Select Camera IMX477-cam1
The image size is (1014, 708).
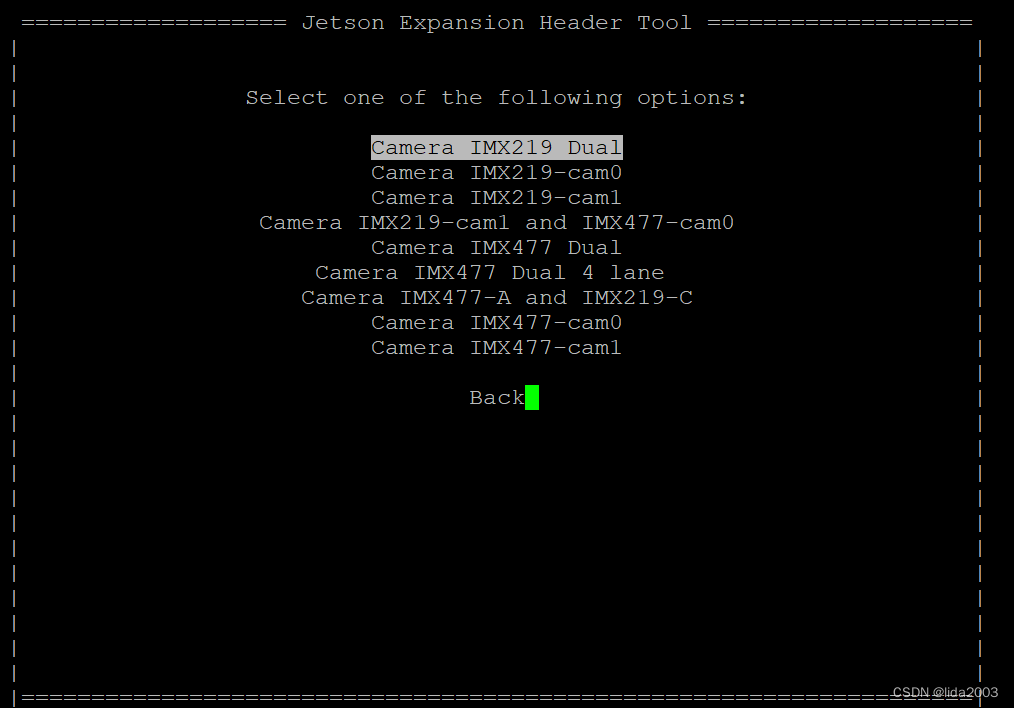[496, 347]
